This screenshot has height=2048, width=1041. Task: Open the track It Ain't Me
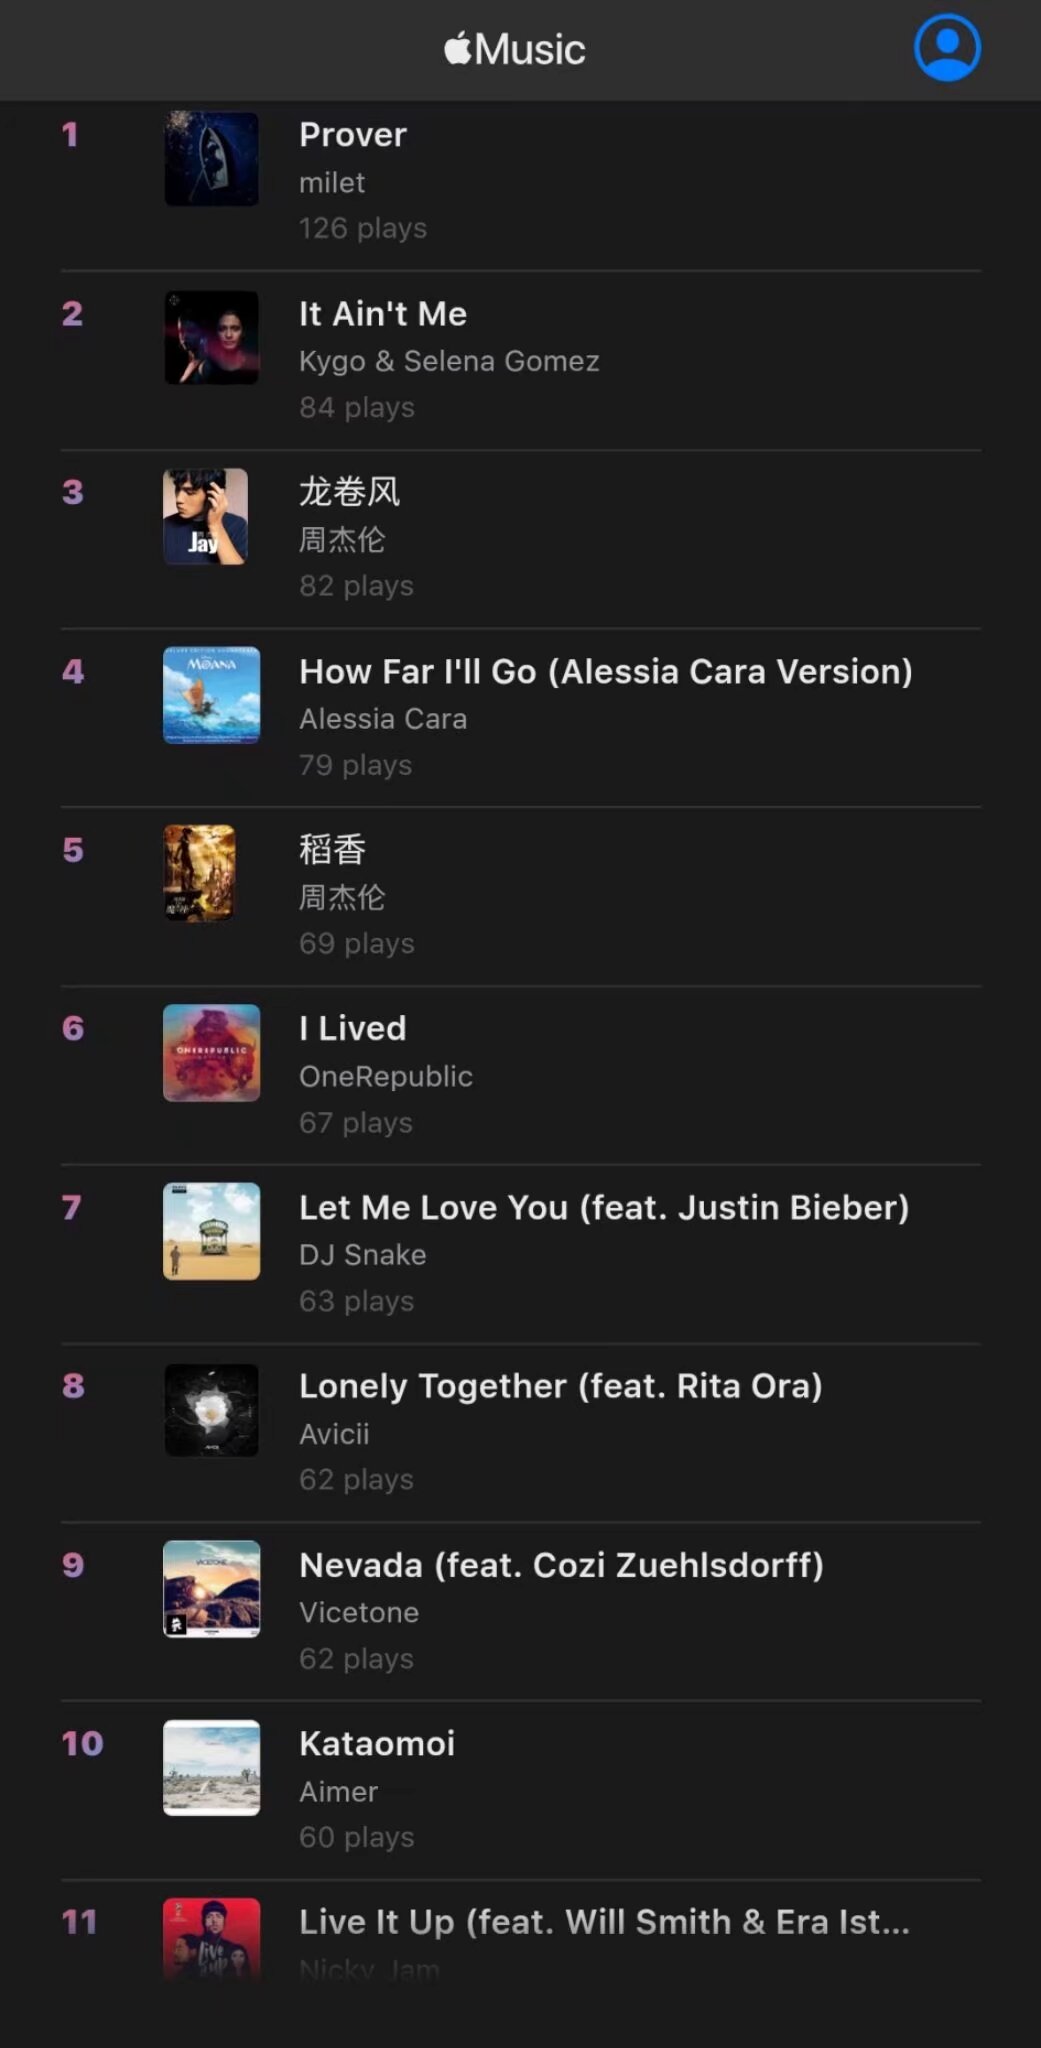(x=383, y=314)
